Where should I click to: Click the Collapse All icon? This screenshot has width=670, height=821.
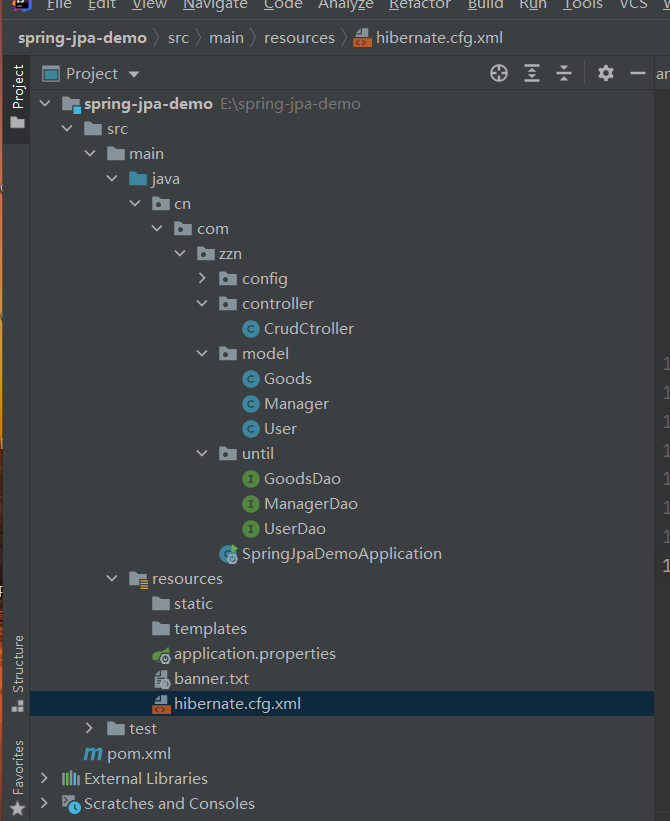pos(564,73)
